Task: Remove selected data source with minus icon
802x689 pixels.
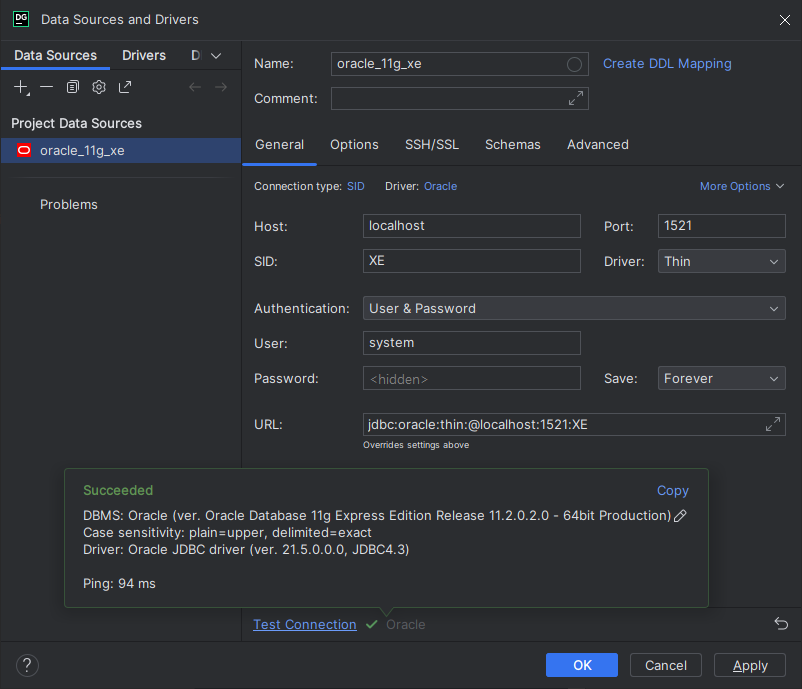Action: coord(47,87)
